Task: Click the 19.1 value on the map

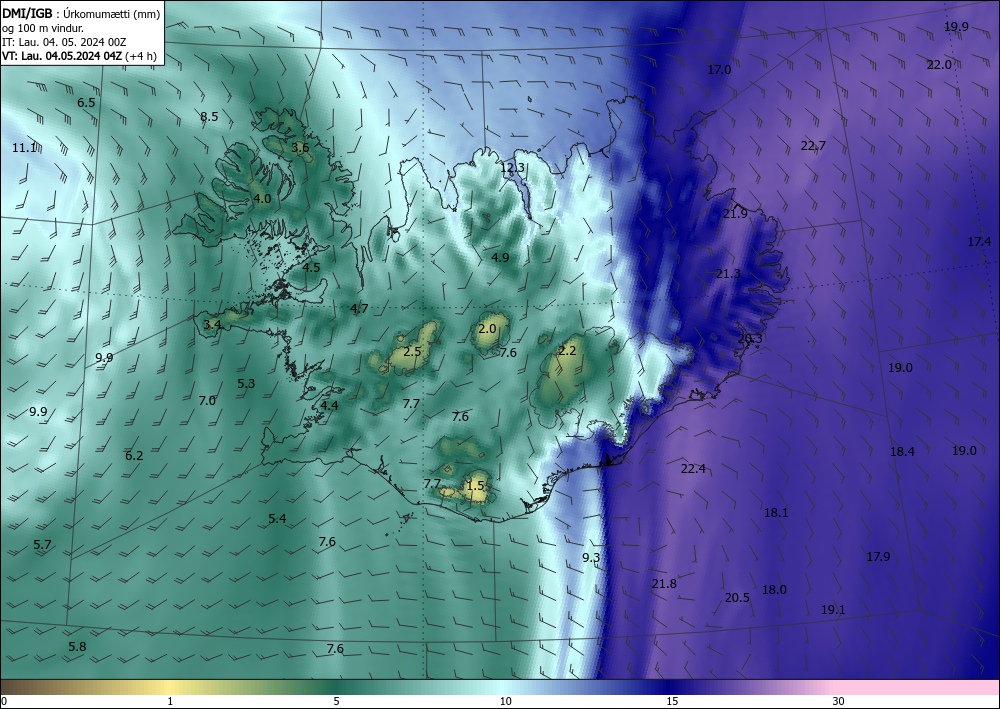Action: [x=833, y=610]
